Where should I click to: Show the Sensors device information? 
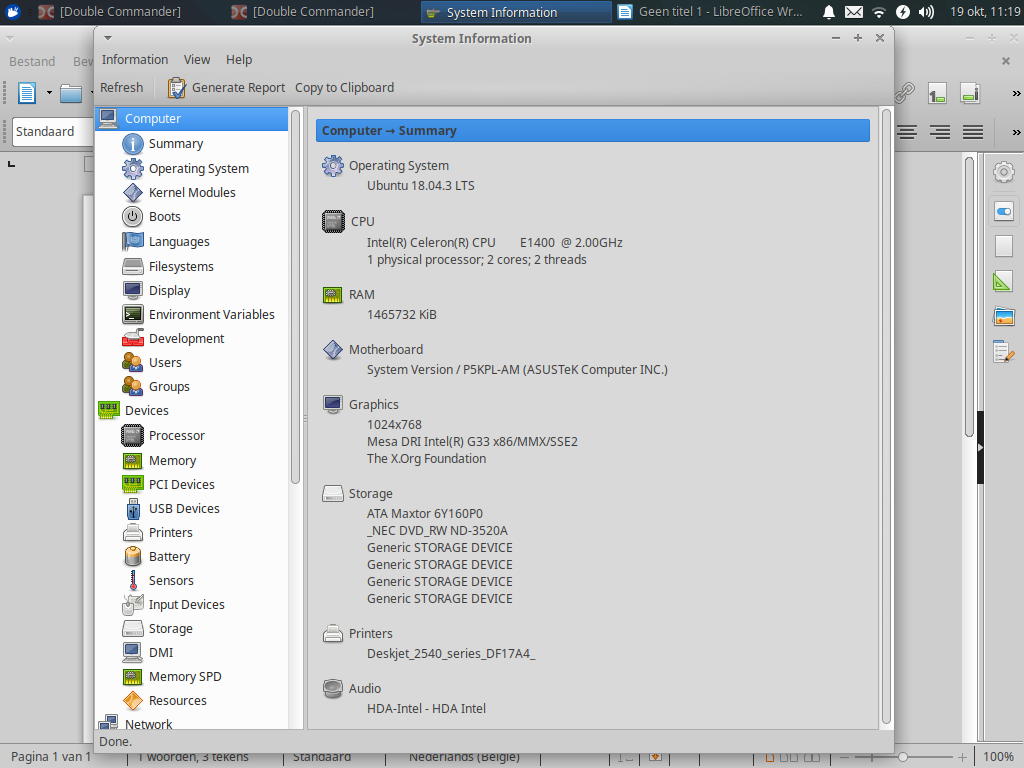[x=171, y=580]
